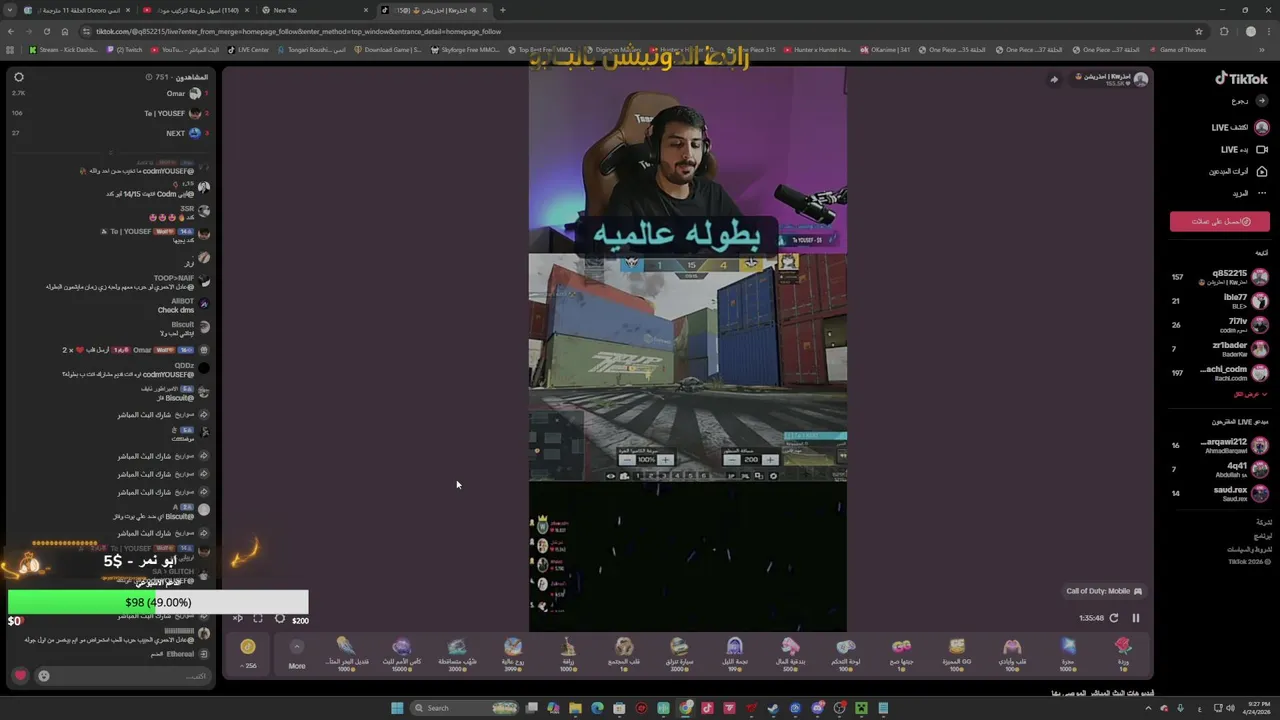The height and width of the screenshot is (720, 1280).
Task: Reload the page in the browser
Action: 47,31
